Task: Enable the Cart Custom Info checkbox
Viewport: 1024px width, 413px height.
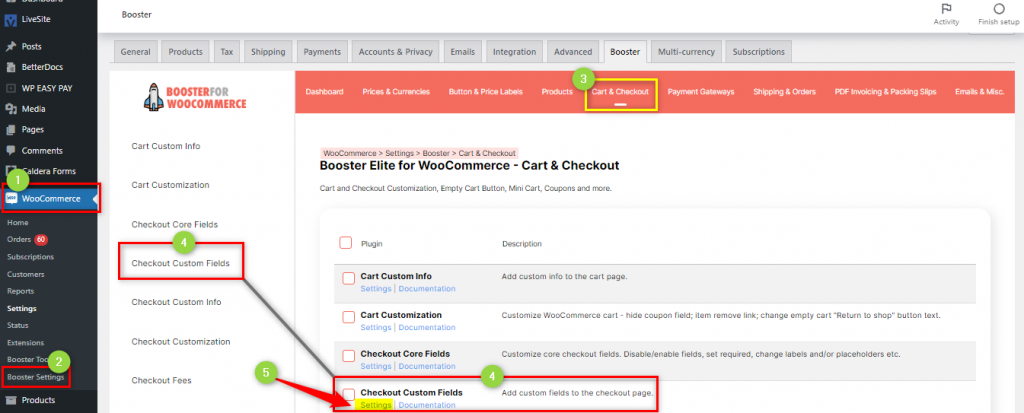Action: [349, 279]
